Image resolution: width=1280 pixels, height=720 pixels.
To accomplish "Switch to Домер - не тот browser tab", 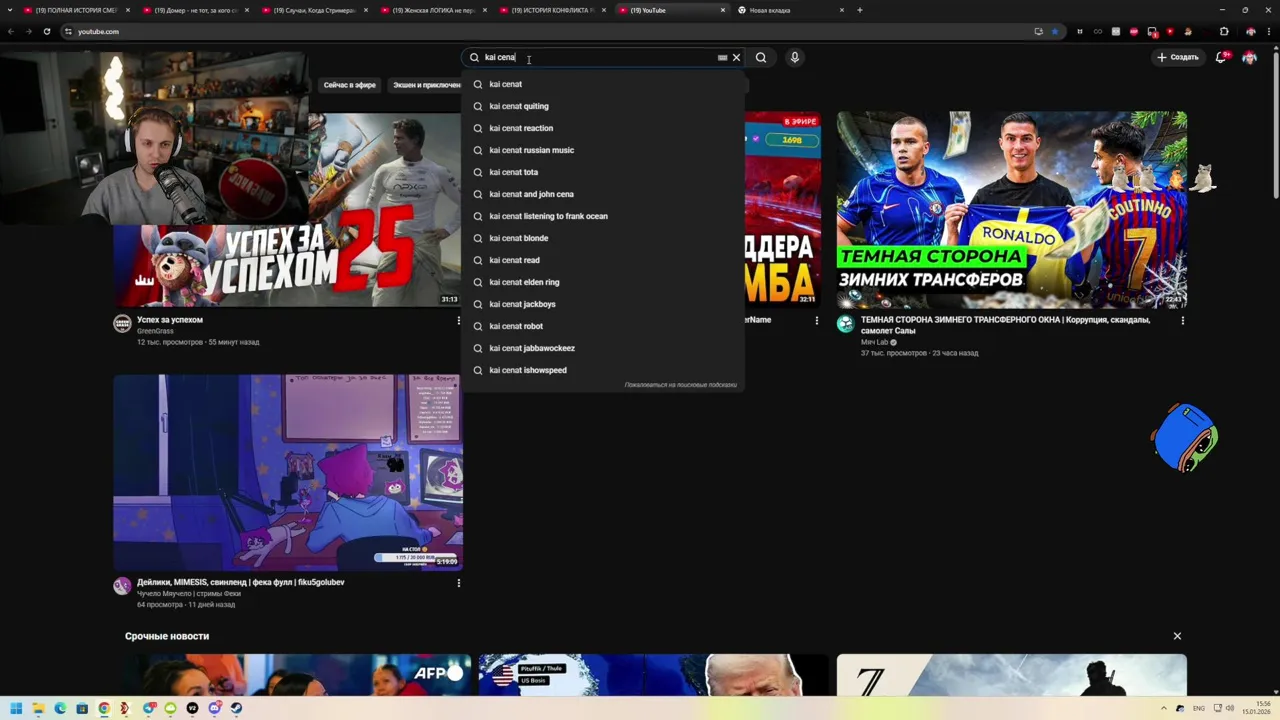I will coord(195,10).
